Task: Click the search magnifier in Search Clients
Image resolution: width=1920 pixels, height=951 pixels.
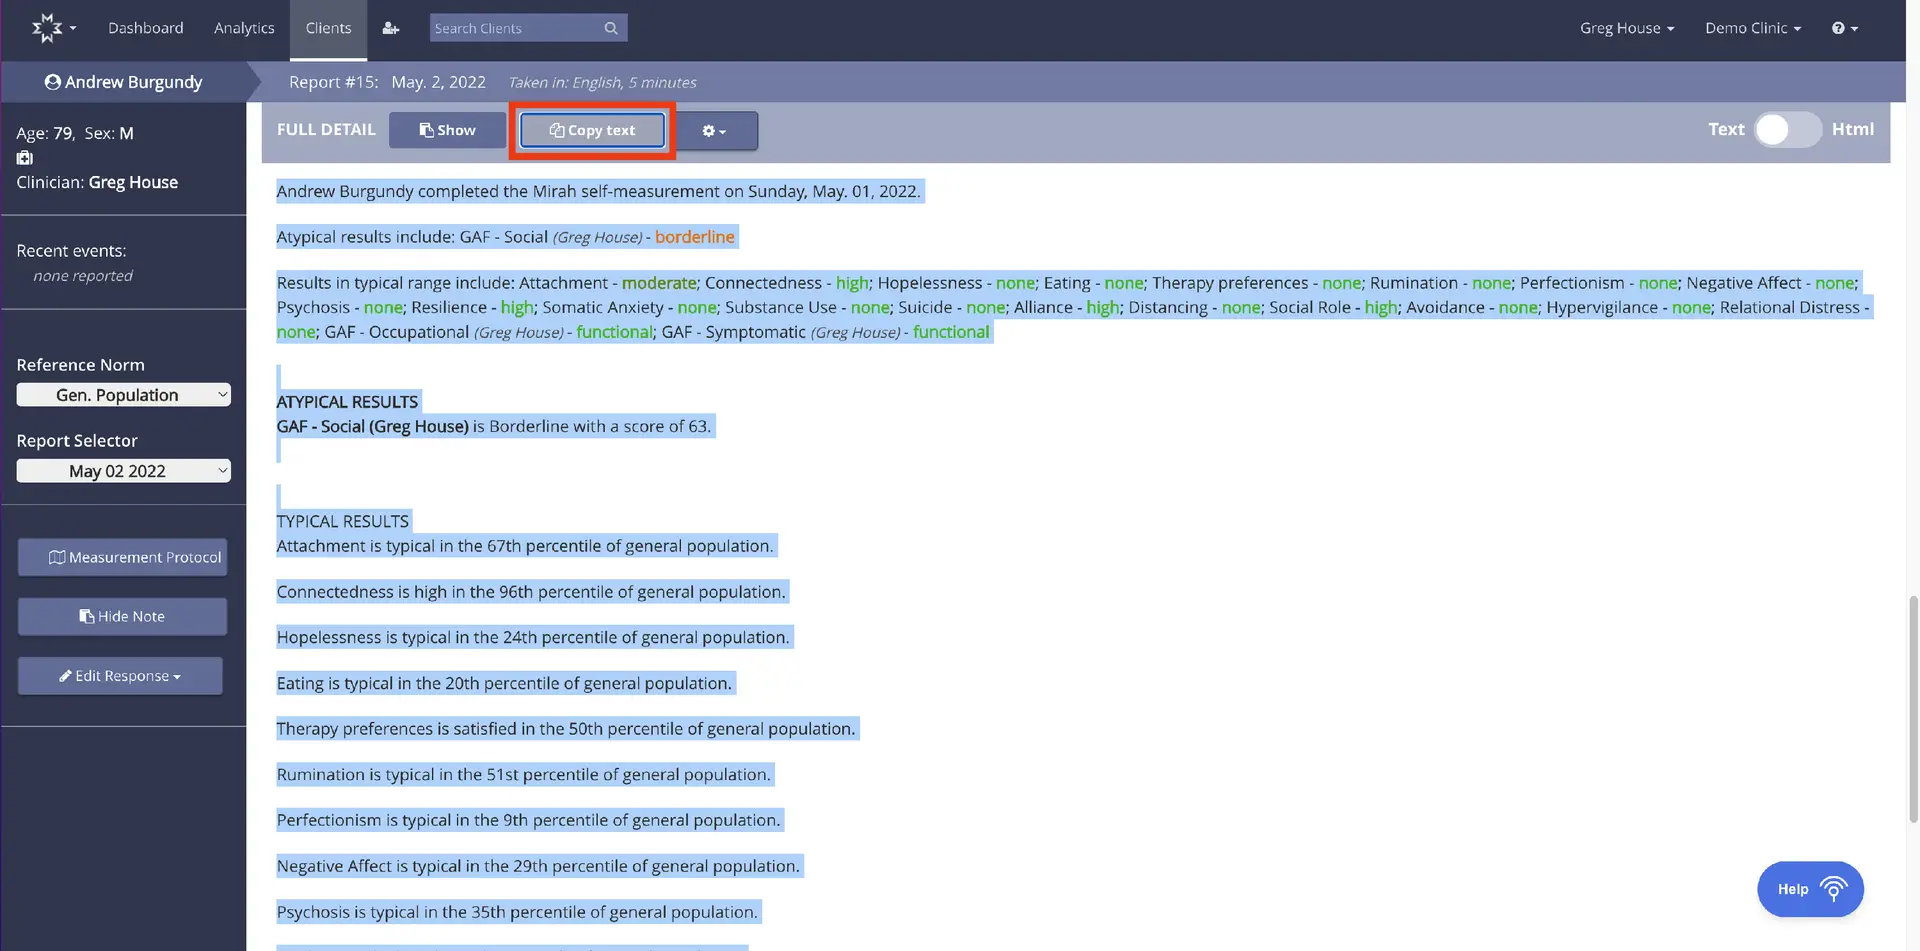Action: pyautogui.click(x=611, y=28)
